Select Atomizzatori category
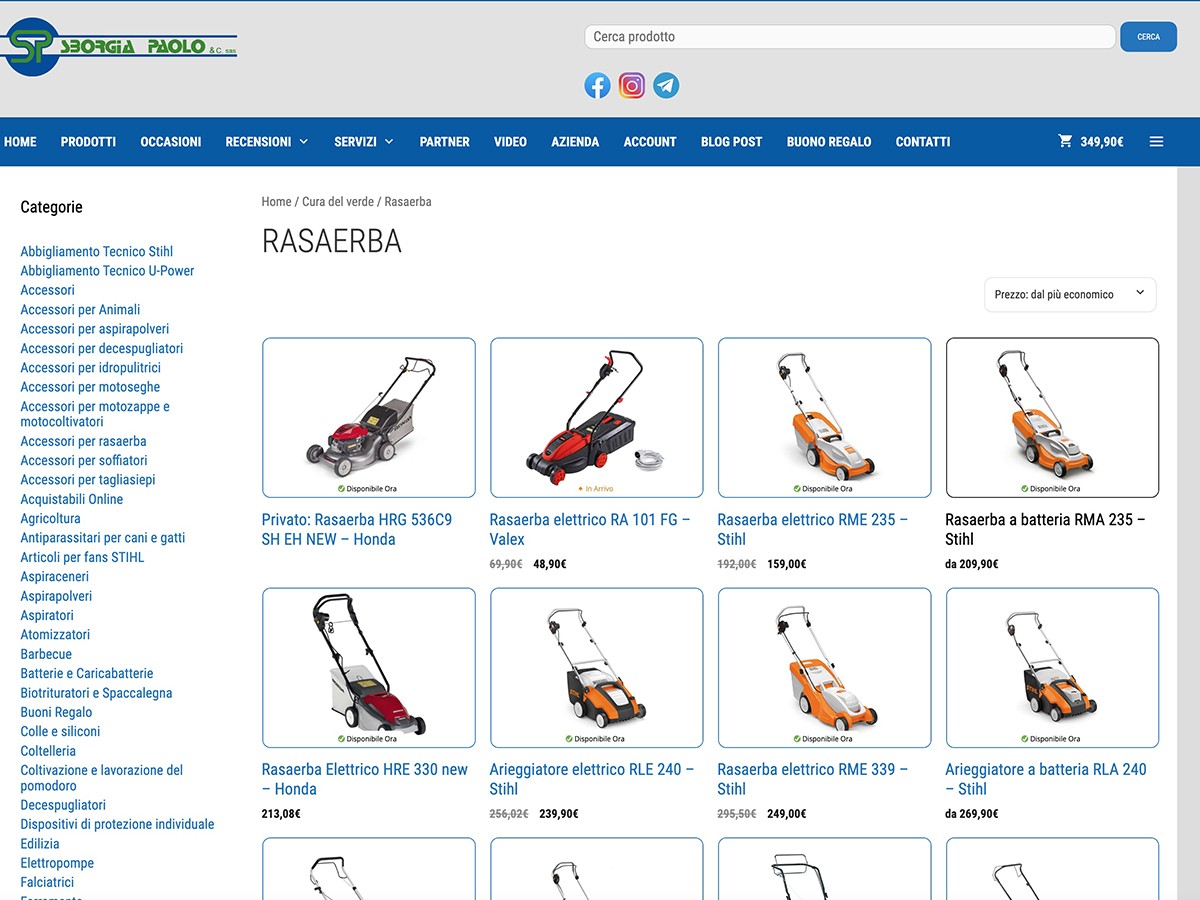 click(55, 635)
